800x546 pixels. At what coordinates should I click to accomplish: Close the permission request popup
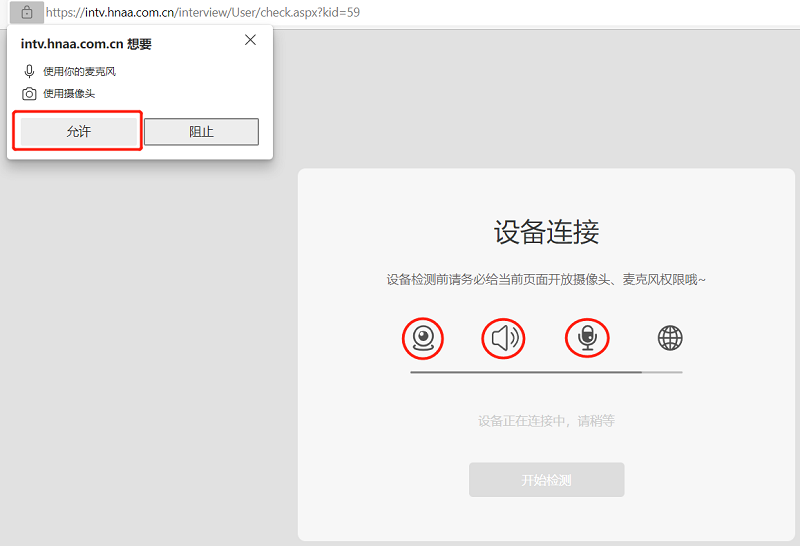(x=250, y=40)
